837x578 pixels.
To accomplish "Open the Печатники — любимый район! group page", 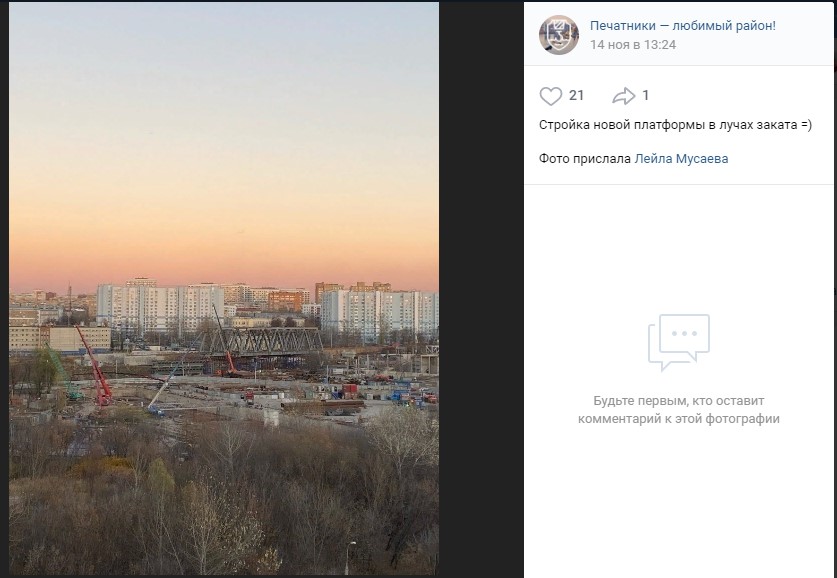I will pyautogui.click(x=683, y=25).
